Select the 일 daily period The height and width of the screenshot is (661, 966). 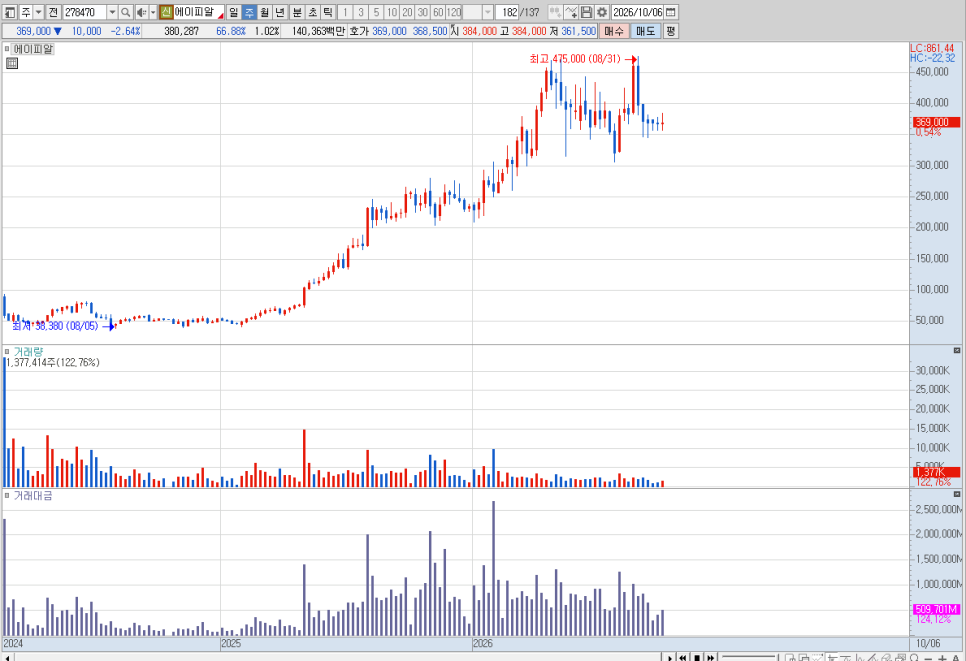pyautogui.click(x=233, y=12)
